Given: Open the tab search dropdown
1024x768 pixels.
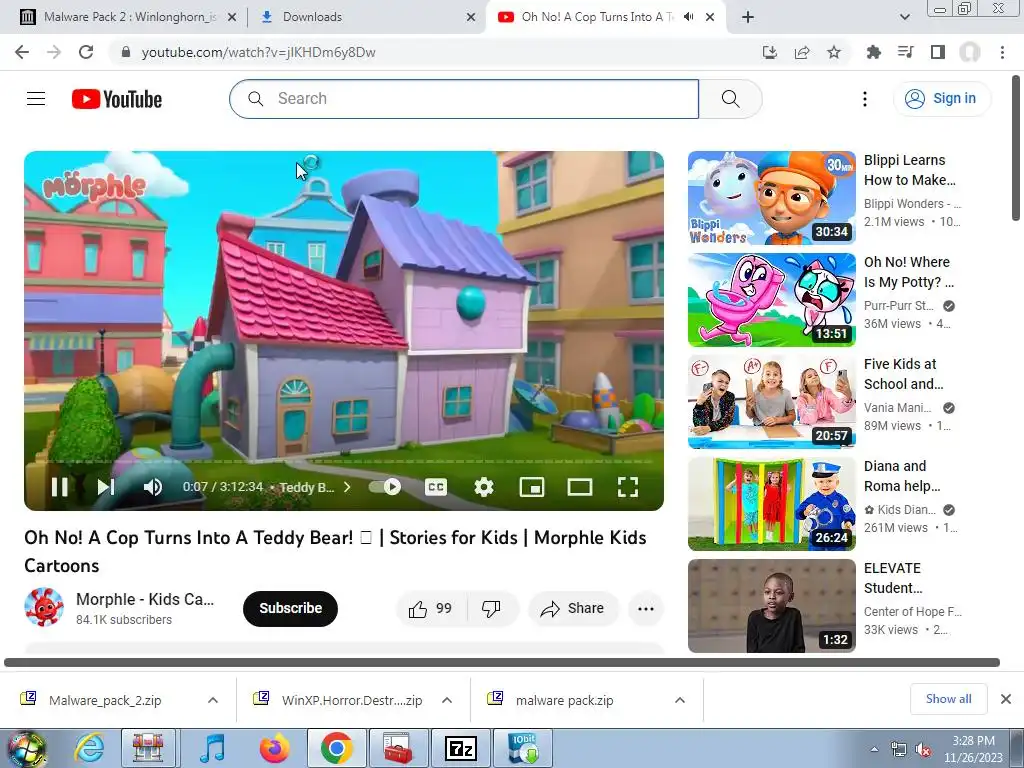Looking at the screenshot, I should click(x=904, y=17).
